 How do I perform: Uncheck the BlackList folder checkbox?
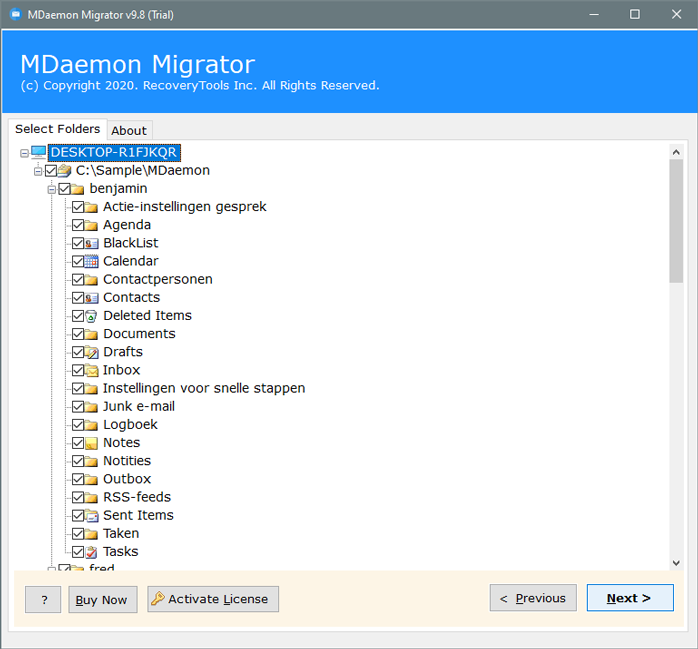(x=78, y=243)
